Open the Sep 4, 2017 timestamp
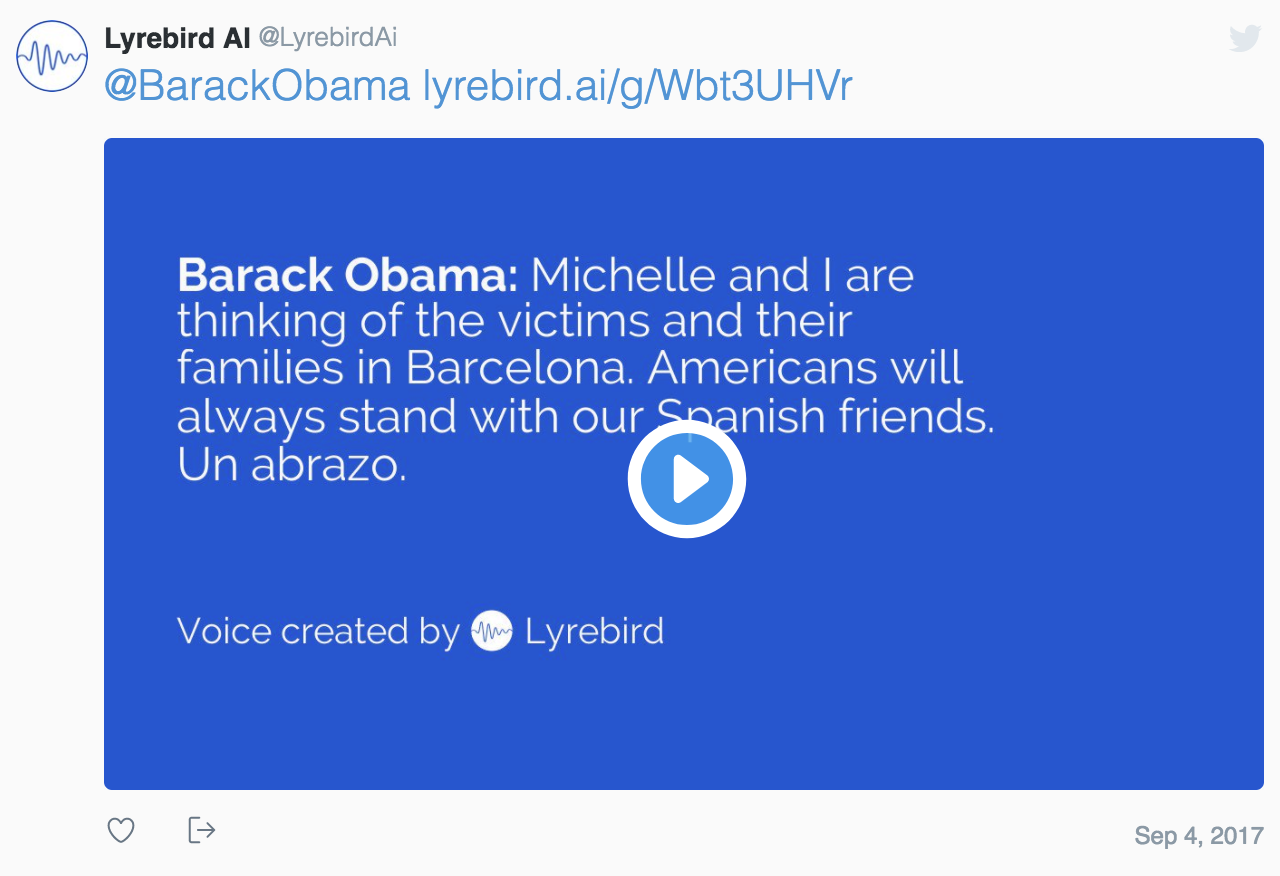1280x876 pixels. click(1199, 835)
